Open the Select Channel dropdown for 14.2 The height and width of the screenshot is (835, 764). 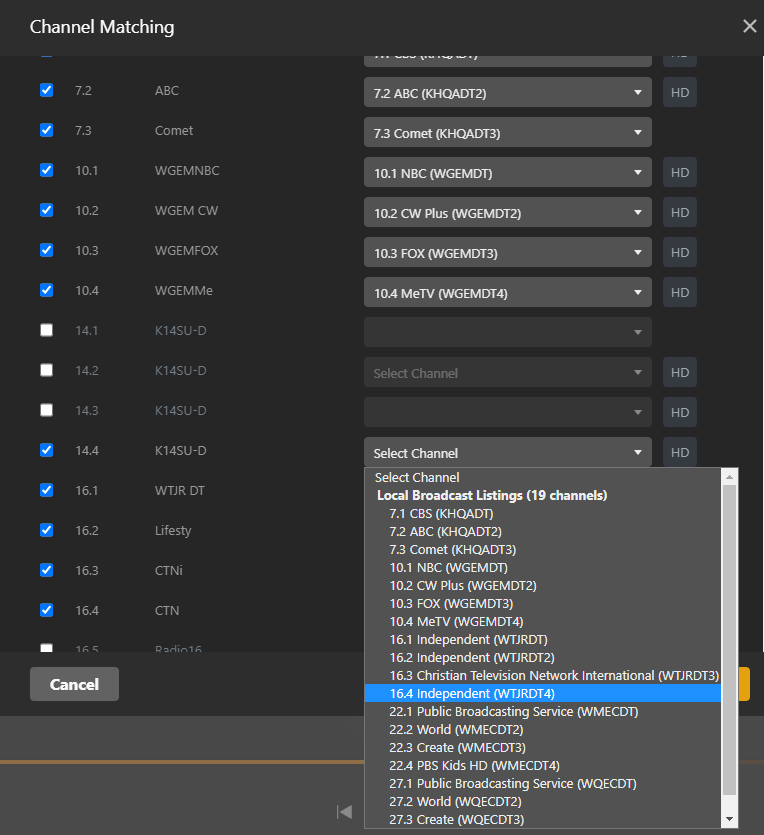point(508,372)
